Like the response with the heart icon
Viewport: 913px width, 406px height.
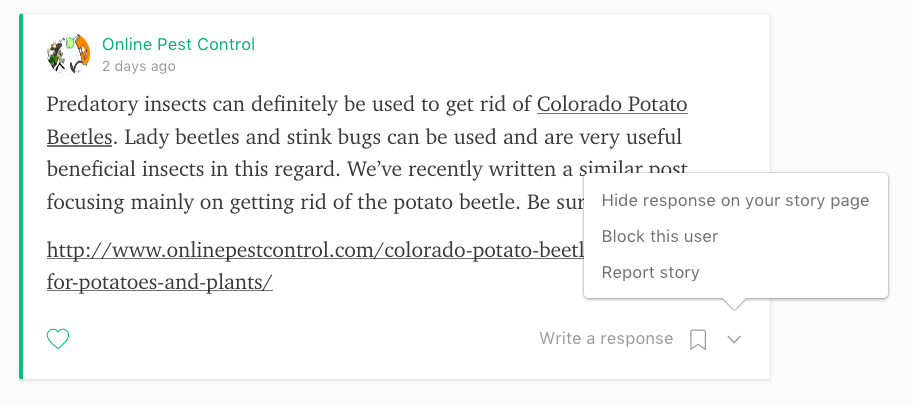tap(59, 339)
